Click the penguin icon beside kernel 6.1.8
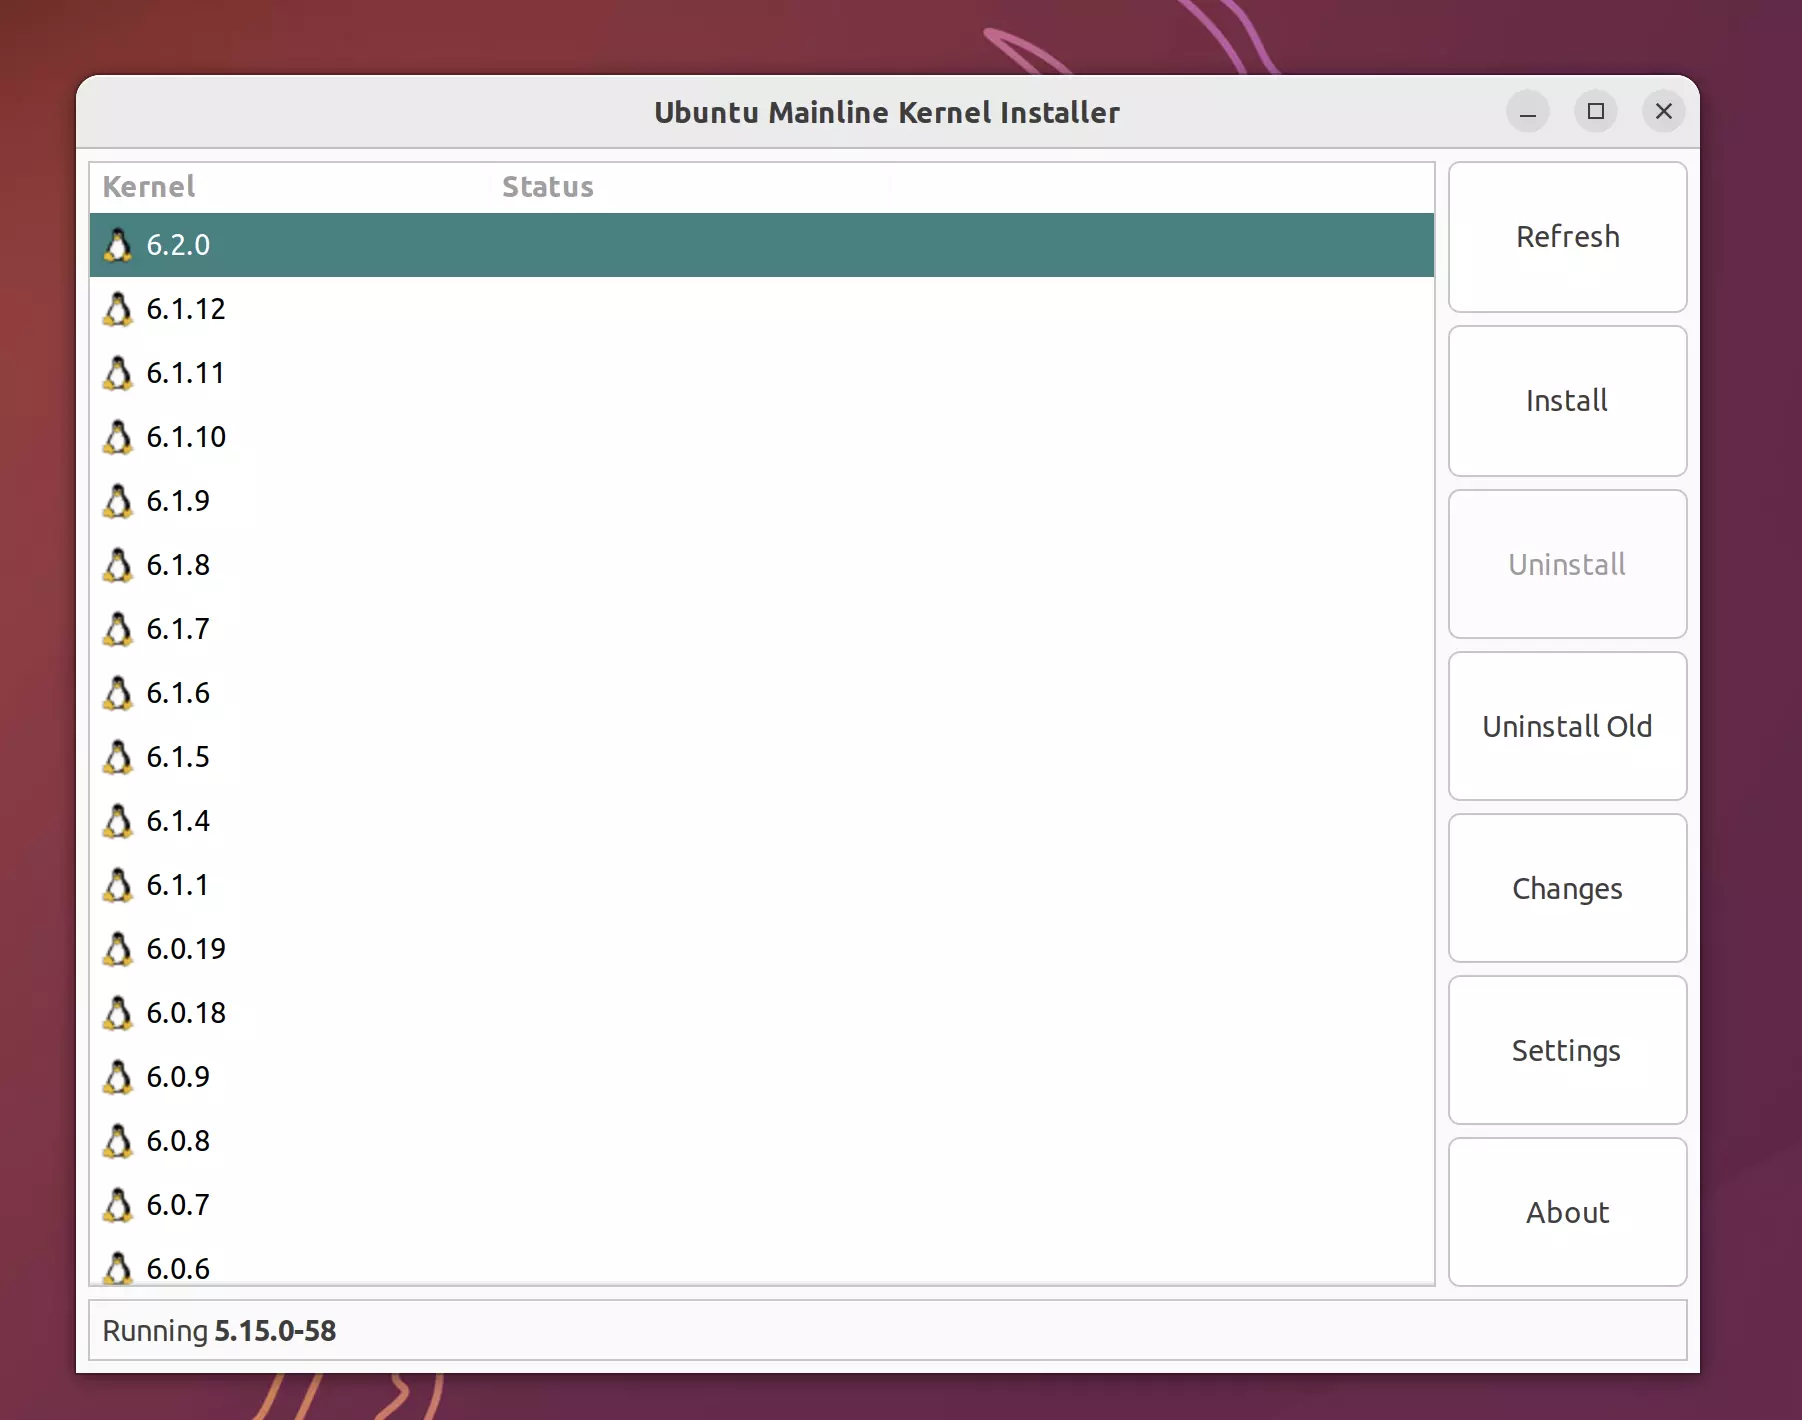 [x=118, y=565]
